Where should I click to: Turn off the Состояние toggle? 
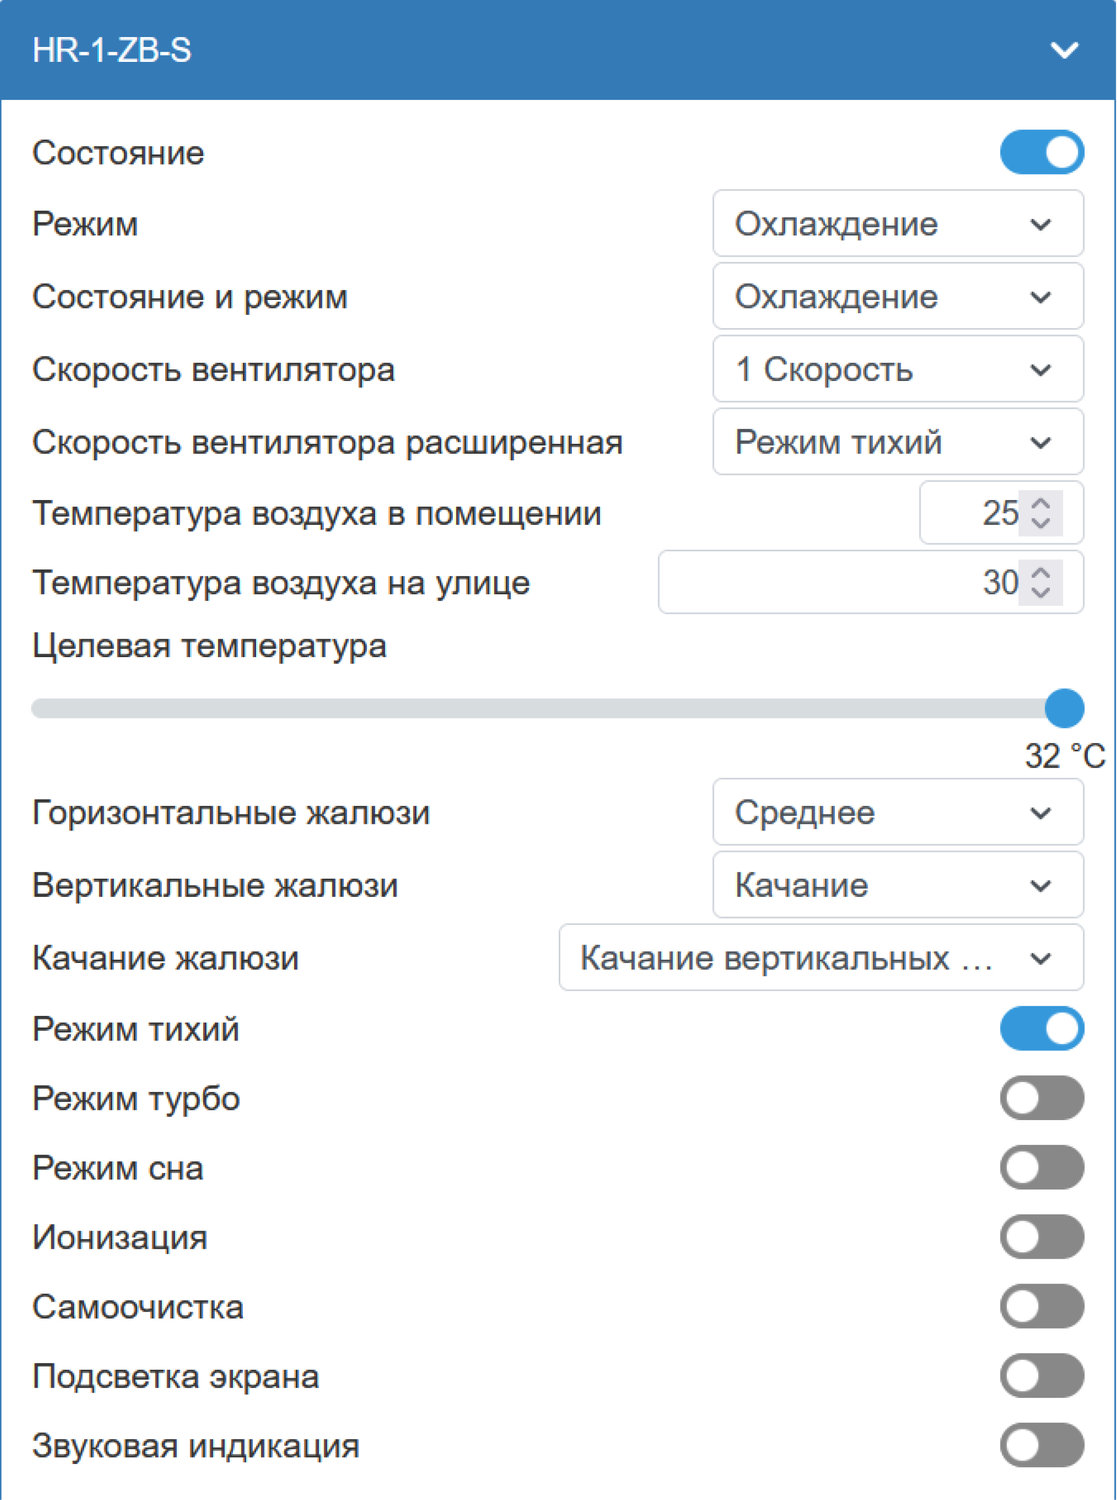pos(1041,152)
